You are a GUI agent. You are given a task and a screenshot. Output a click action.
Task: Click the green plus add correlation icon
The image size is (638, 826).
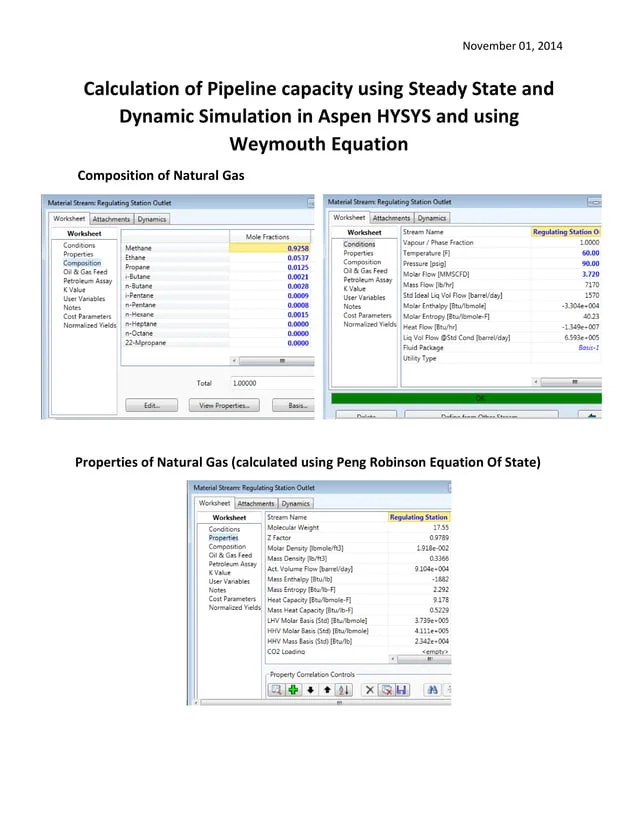coord(293,690)
